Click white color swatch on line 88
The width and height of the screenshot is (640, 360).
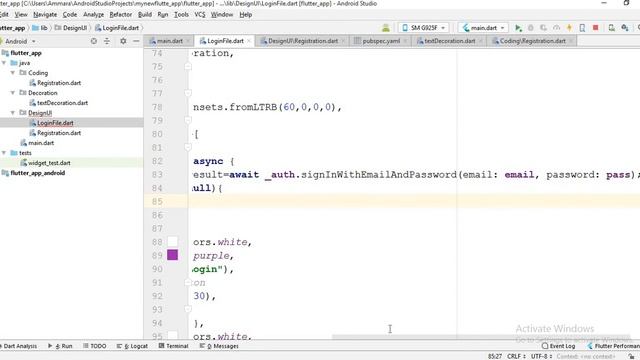pos(172,242)
